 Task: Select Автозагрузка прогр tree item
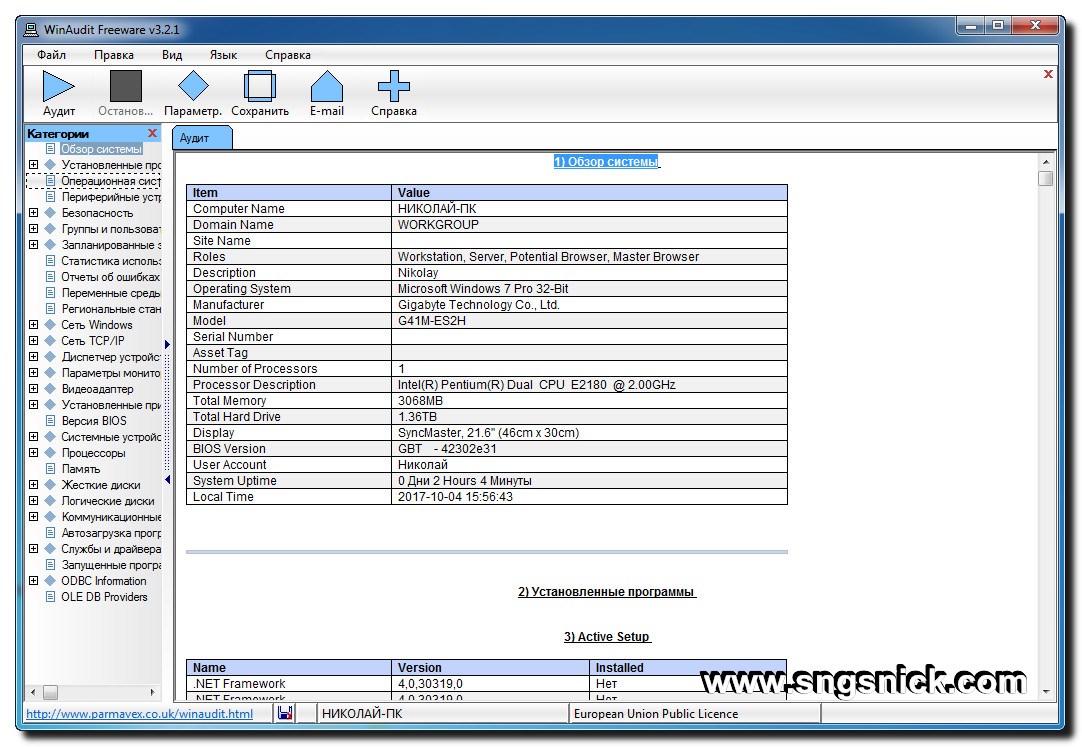point(110,532)
